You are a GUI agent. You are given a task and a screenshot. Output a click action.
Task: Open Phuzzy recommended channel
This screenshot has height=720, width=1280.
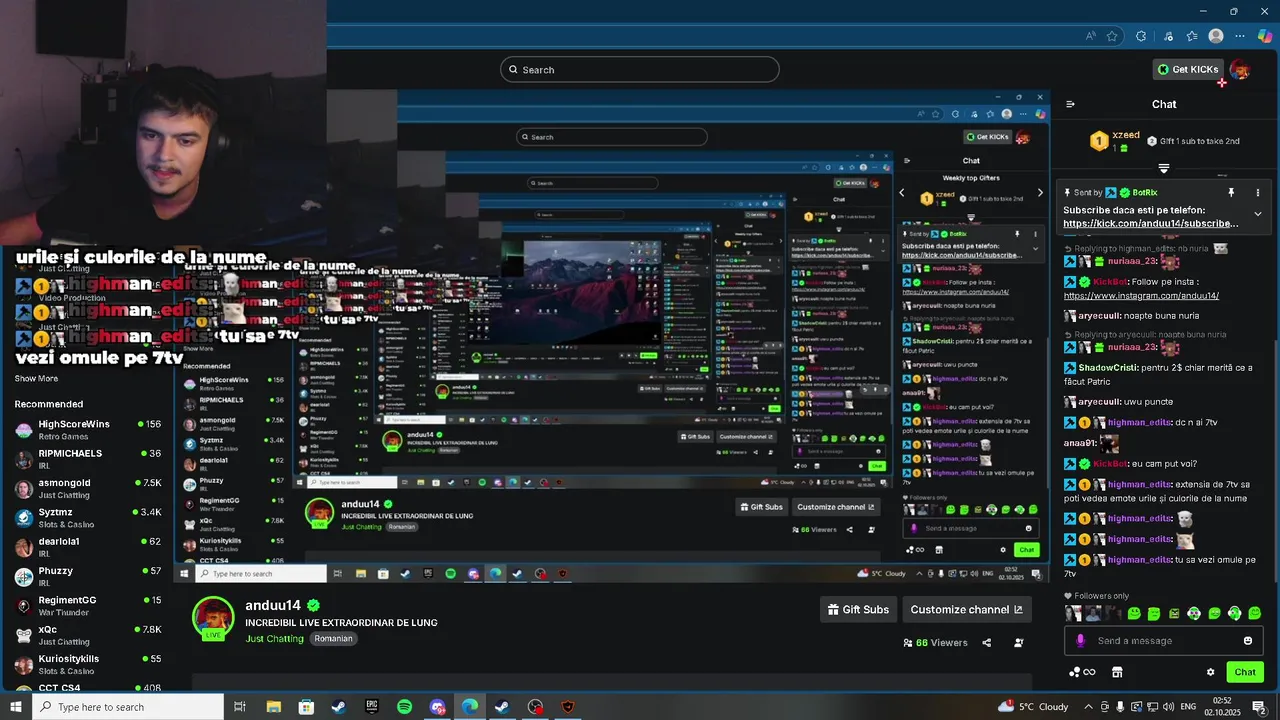(88, 576)
